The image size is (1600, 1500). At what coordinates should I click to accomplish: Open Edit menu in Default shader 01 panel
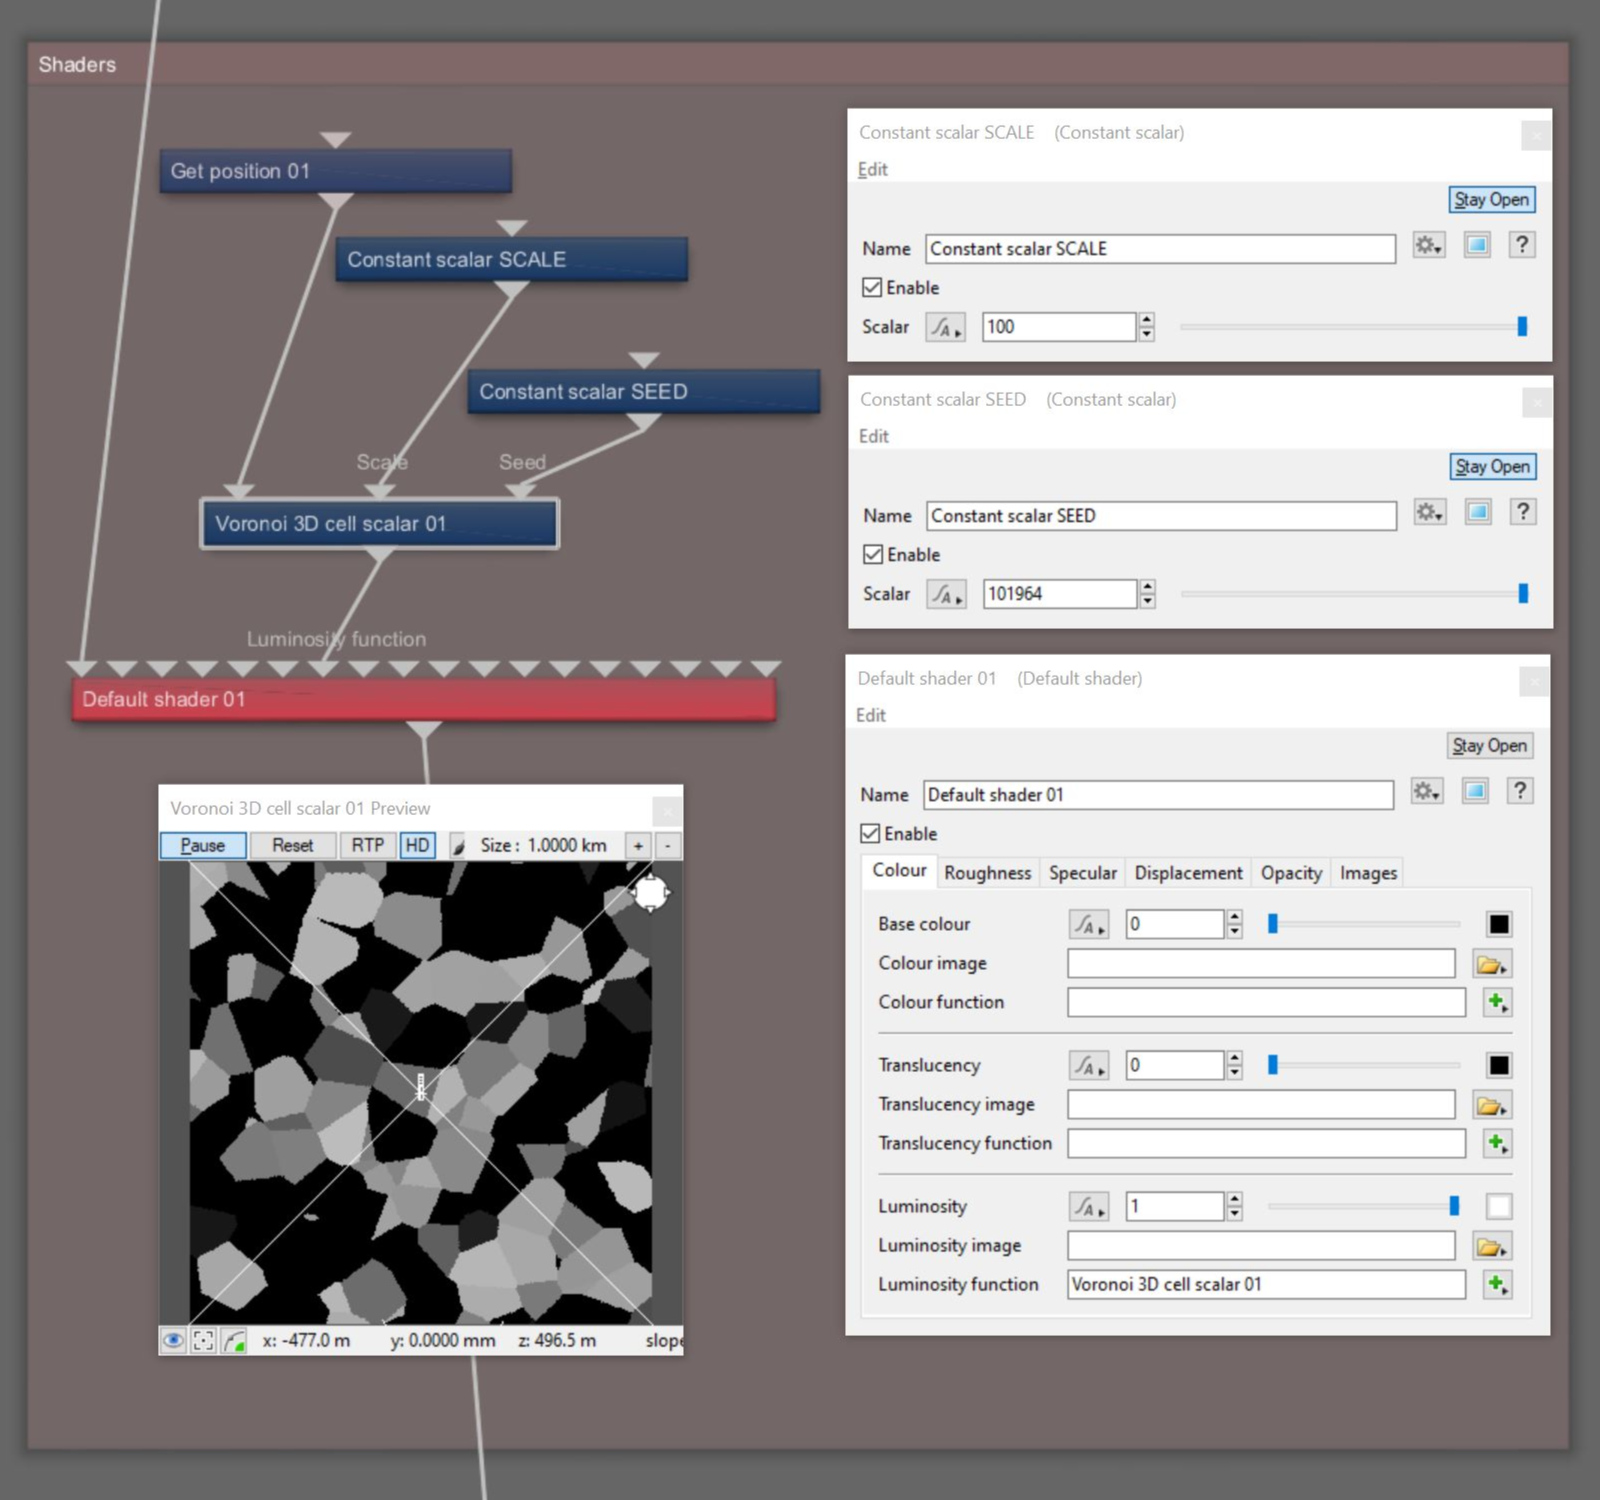click(870, 715)
